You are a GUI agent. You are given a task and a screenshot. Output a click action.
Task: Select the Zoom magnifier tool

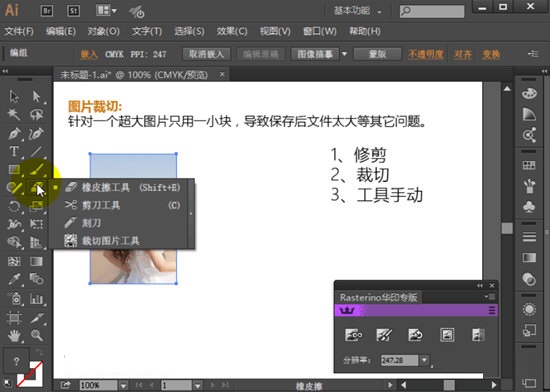click(36, 336)
